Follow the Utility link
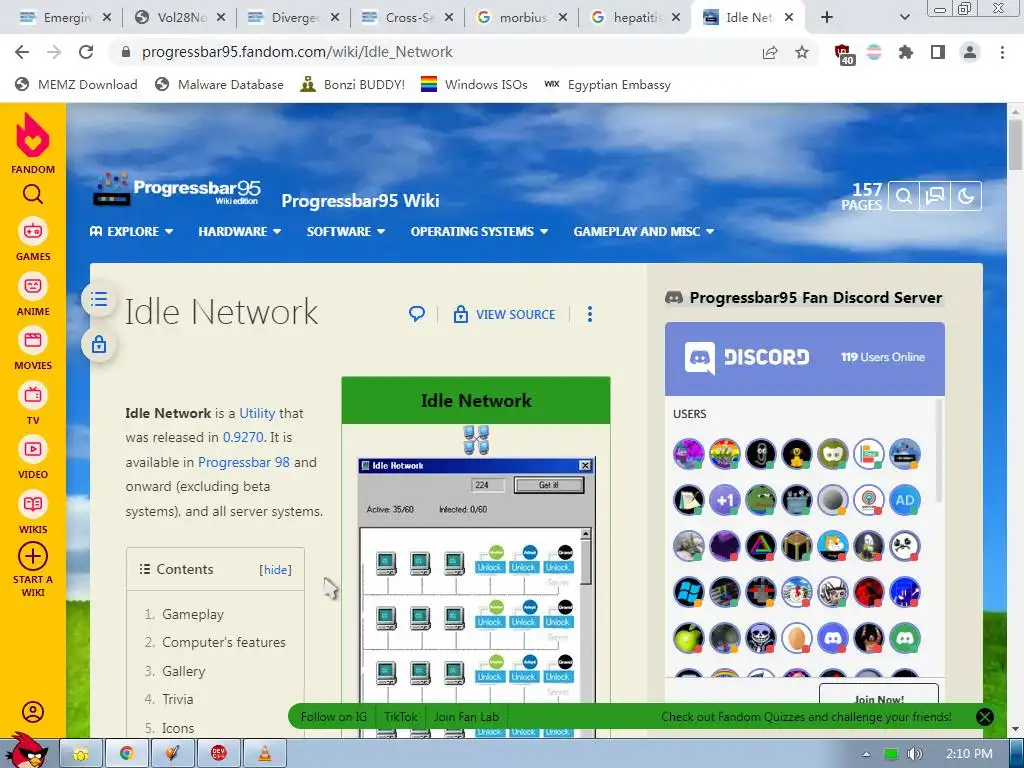The width and height of the screenshot is (1024, 768). click(x=257, y=413)
